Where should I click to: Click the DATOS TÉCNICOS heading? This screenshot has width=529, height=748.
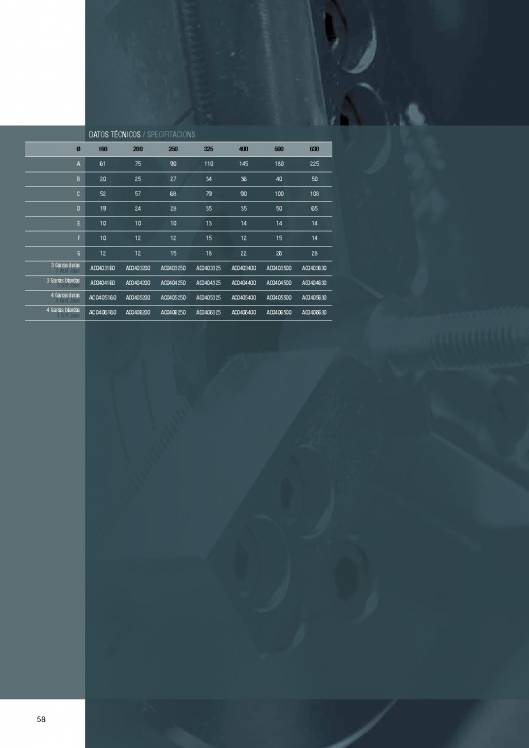(114, 135)
